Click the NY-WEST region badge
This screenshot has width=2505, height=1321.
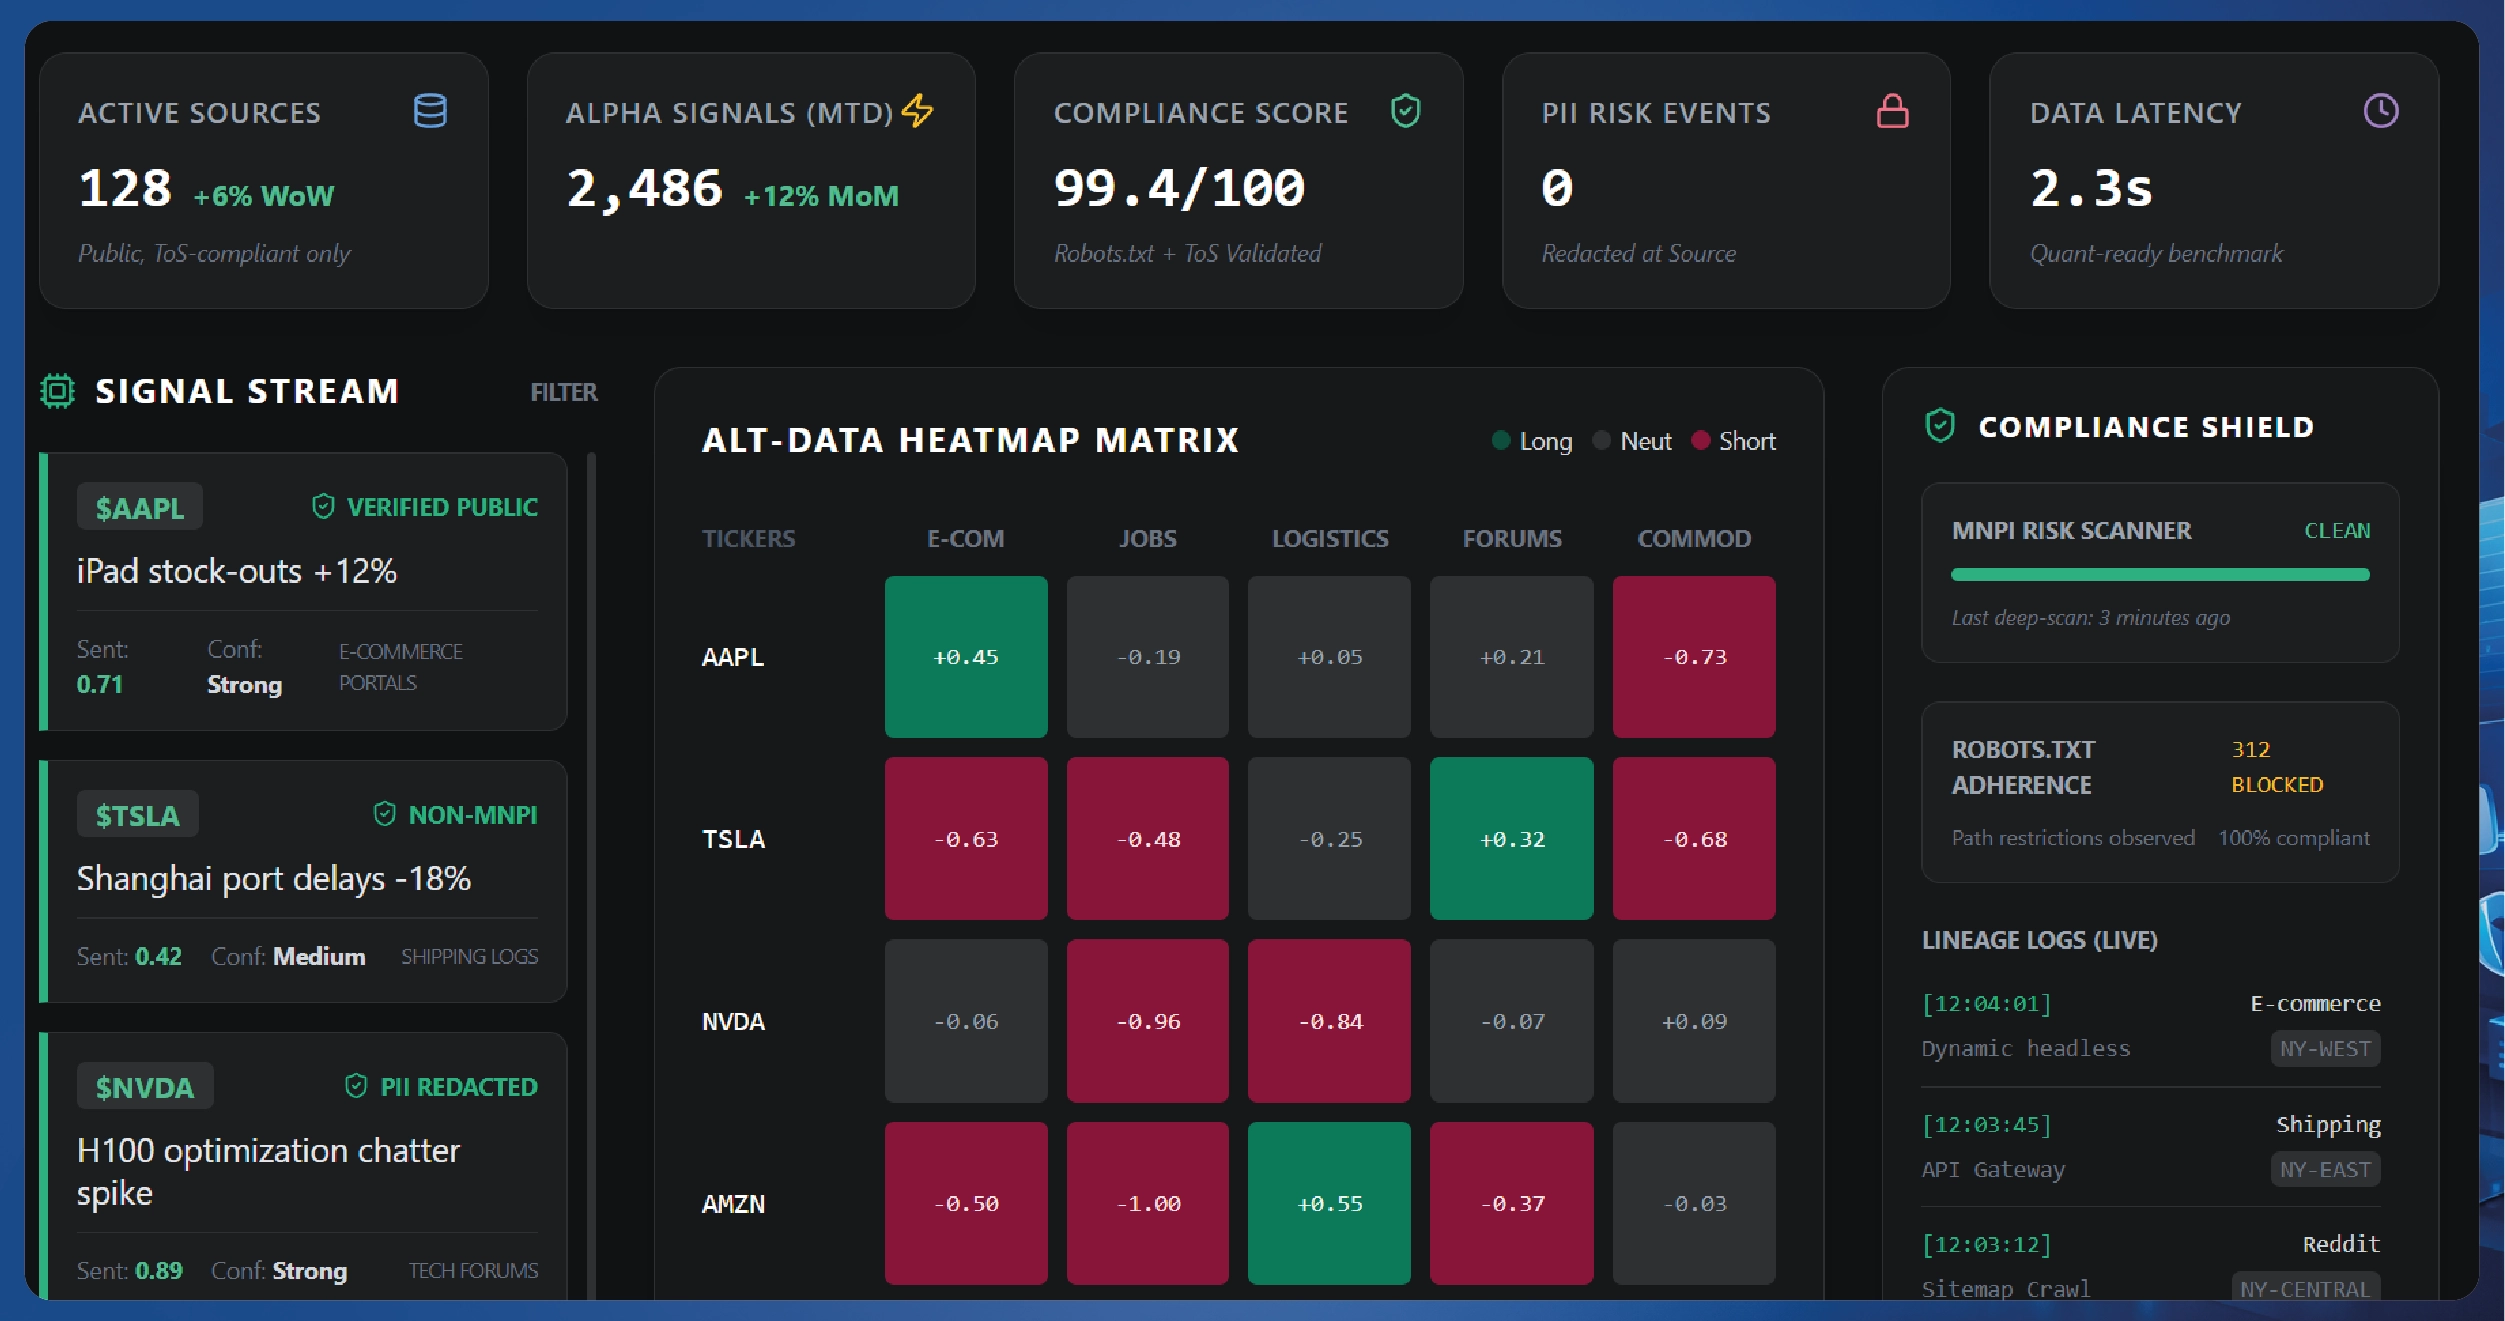[x=2324, y=1049]
